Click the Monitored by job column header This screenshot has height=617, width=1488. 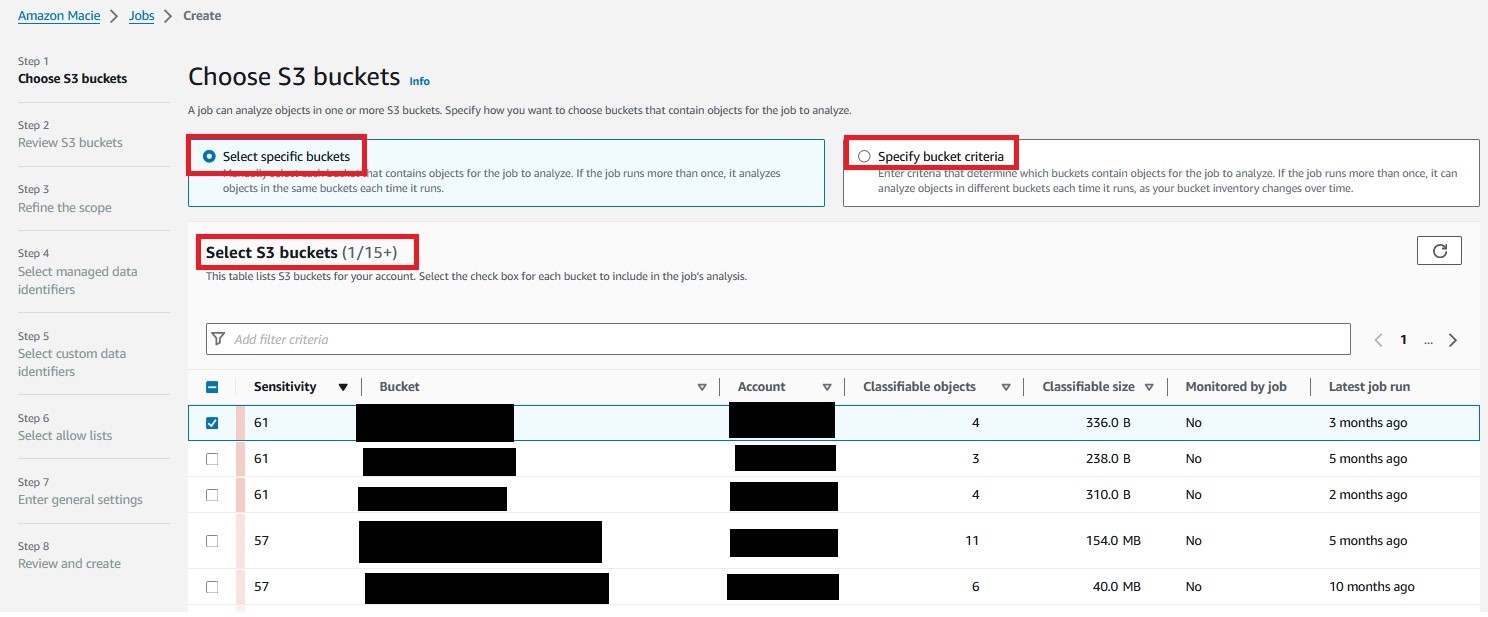(x=1236, y=387)
